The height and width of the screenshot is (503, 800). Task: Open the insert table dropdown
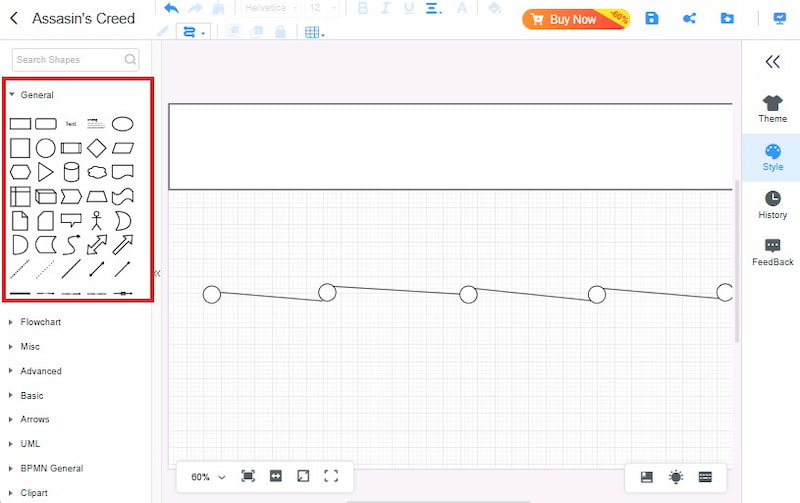pos(314,32)
